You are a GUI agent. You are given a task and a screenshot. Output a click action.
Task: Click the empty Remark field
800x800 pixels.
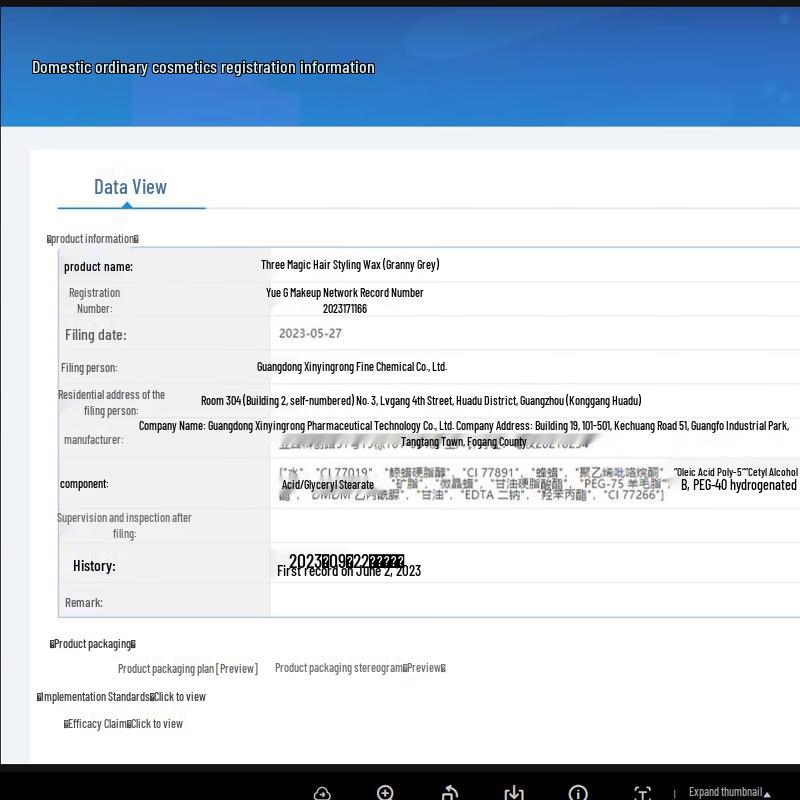[530, 602]
